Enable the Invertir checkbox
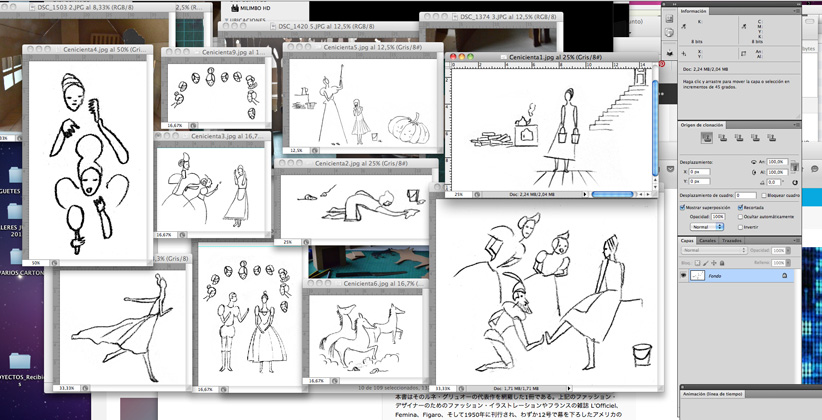The image size is (822, 420). (740, 227)
